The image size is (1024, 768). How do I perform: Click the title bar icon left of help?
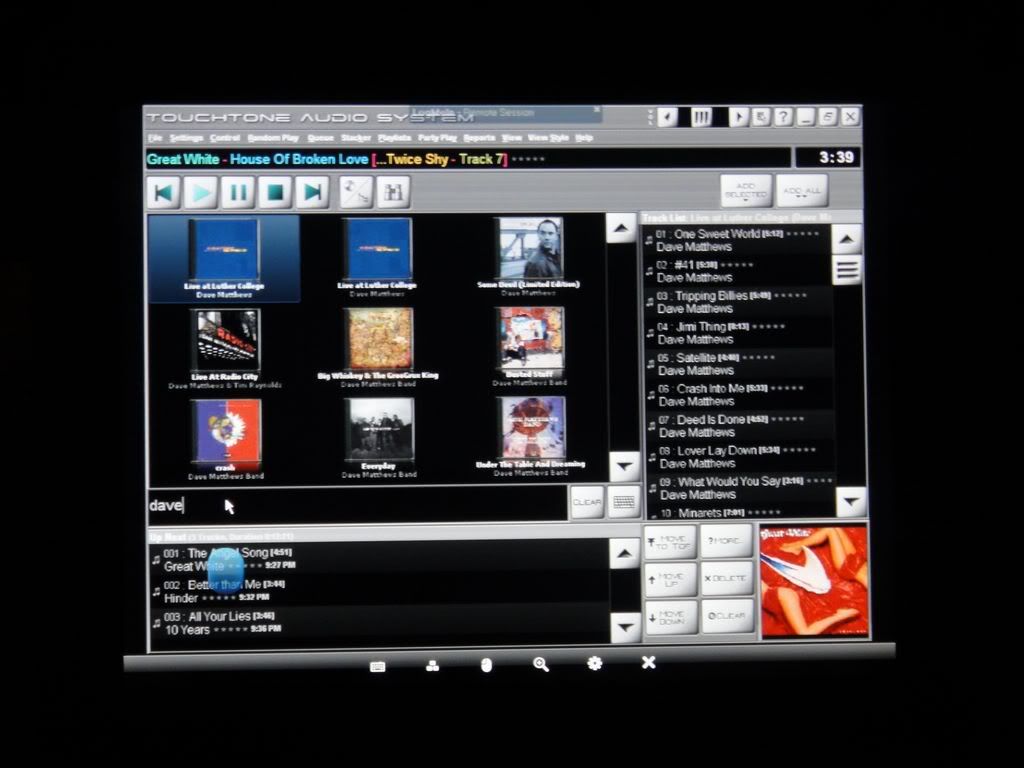point(761,118)
